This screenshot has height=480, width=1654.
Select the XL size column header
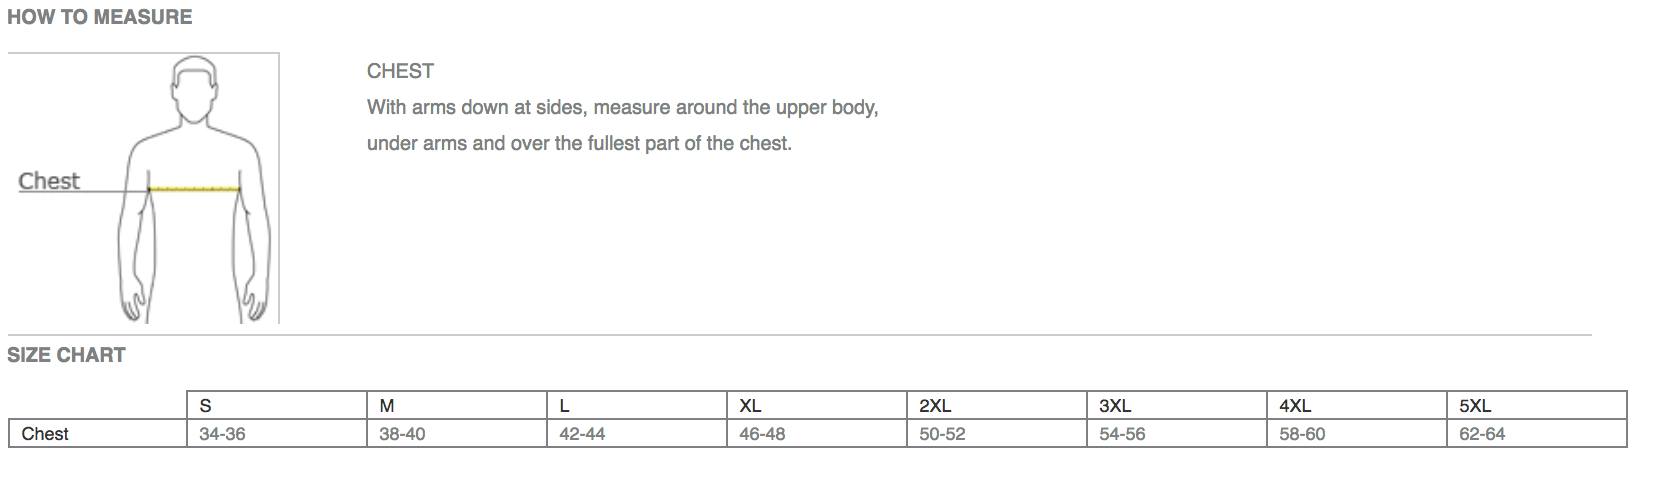pos(817,405)
